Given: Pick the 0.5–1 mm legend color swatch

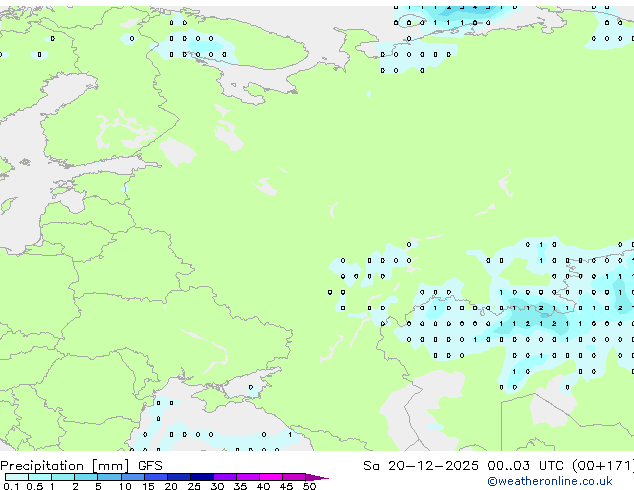Looking at the screenshot, I should coord(40,477).
